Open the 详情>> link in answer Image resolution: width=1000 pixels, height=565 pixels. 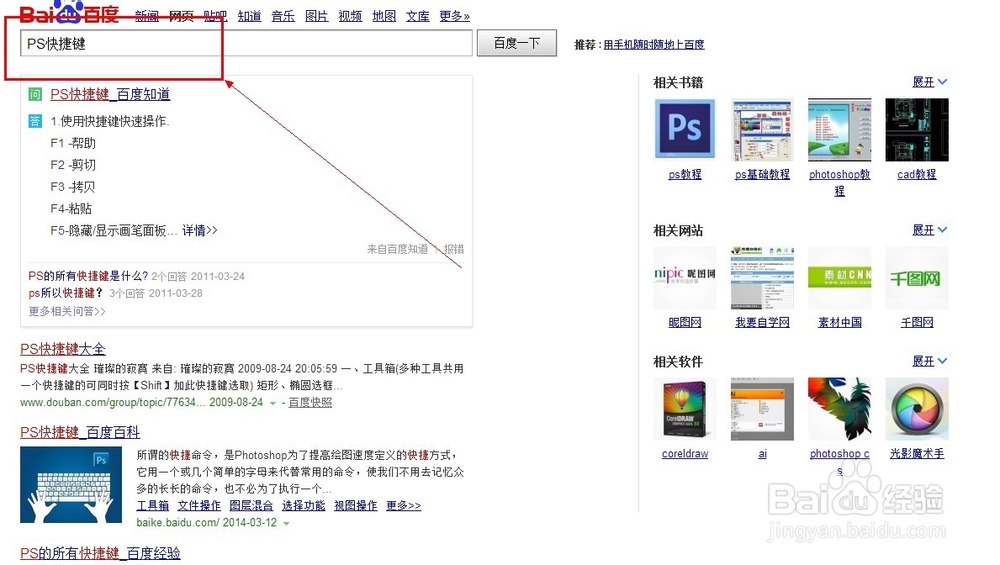(x=200, y=230)
